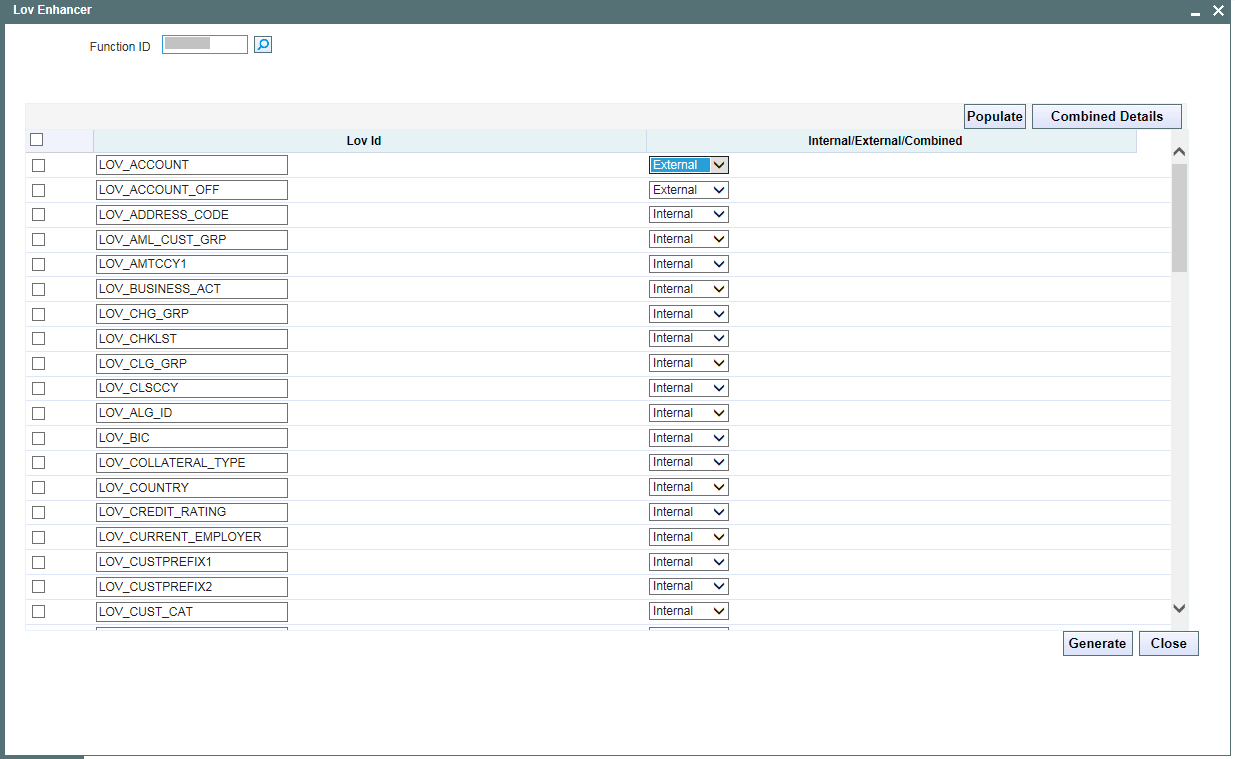The height and width of the screenshot is (759, 1235).
Task: Open the Internal dropdown for LOV_COLLATERAL_TYPE
Action: [689, 462]
